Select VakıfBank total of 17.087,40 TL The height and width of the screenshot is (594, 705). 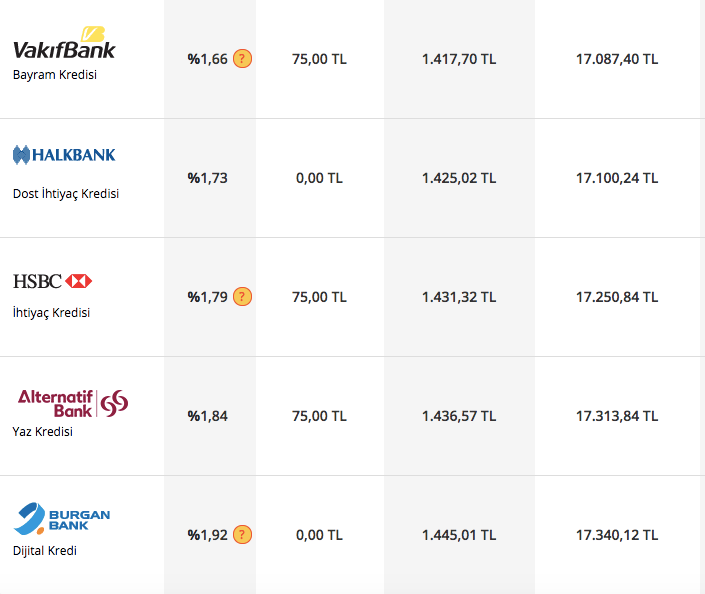point(617,59)
